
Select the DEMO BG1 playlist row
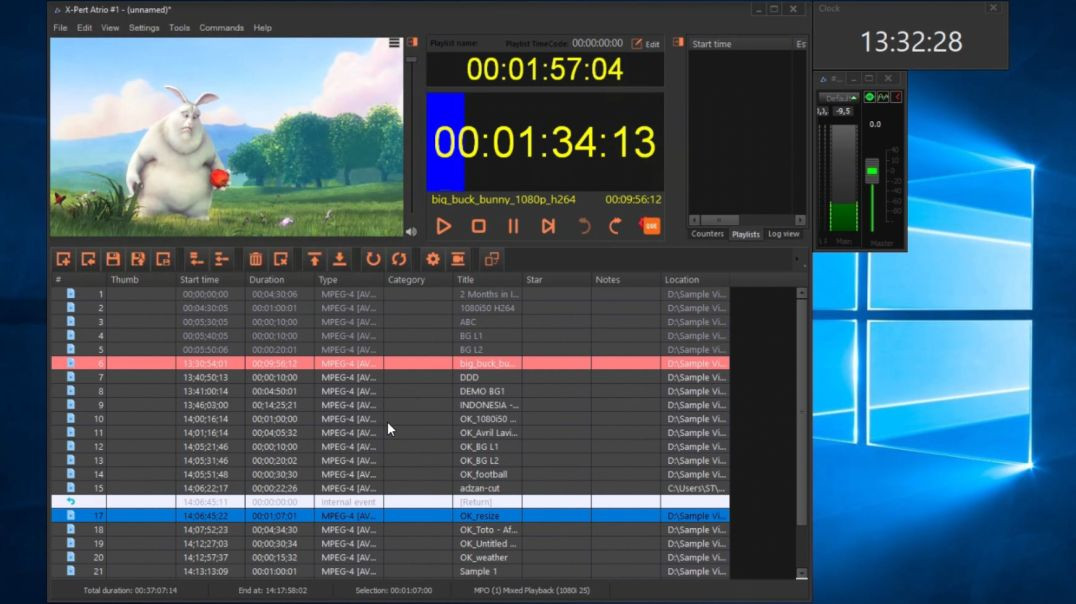pos(390,391)
